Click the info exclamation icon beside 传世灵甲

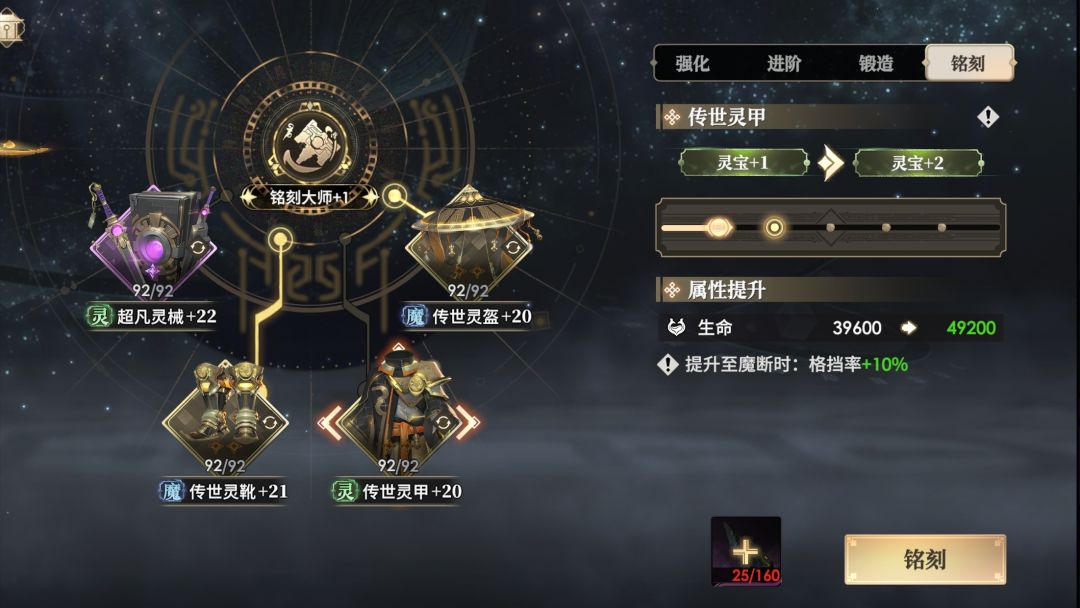tap(988, 117)
